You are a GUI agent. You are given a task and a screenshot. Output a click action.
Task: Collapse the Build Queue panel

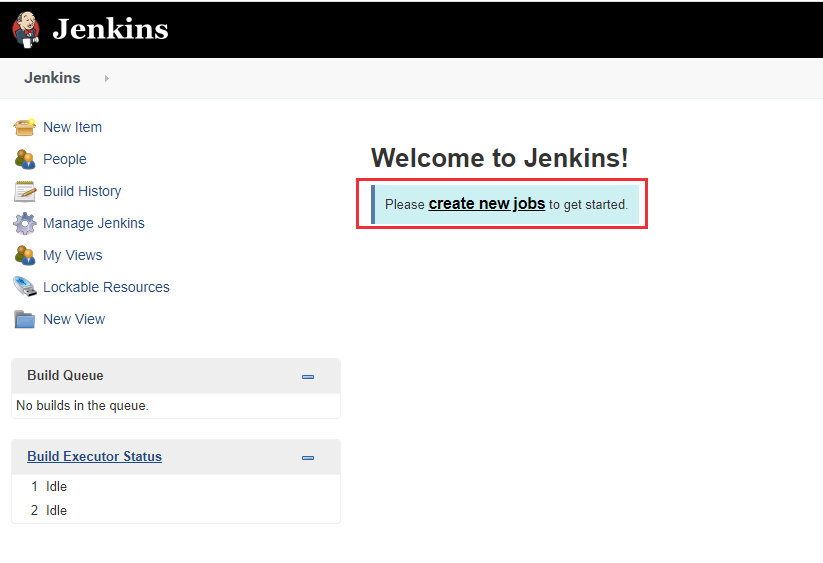pos(308,377)
